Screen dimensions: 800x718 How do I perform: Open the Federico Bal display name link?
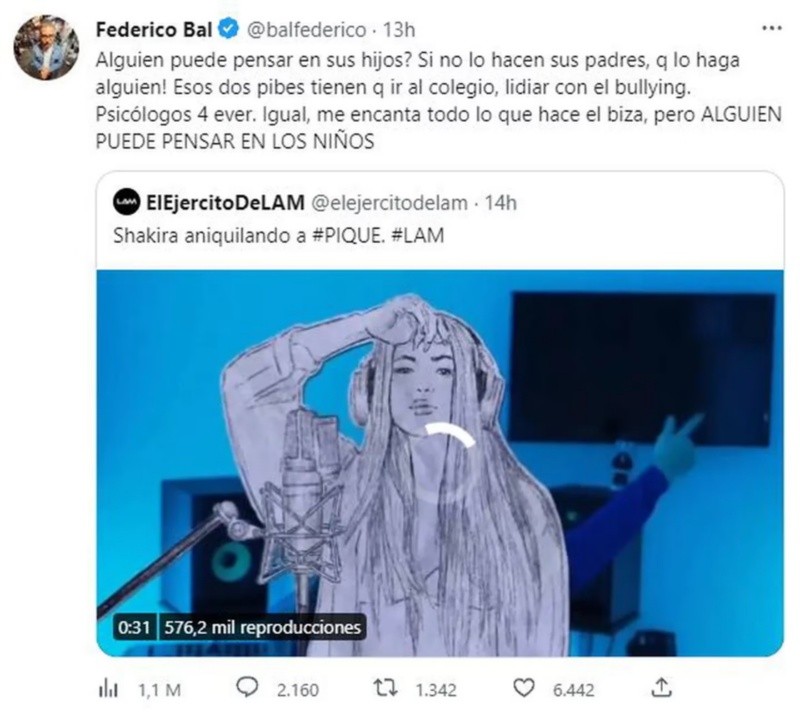click(x=154, y=30)
